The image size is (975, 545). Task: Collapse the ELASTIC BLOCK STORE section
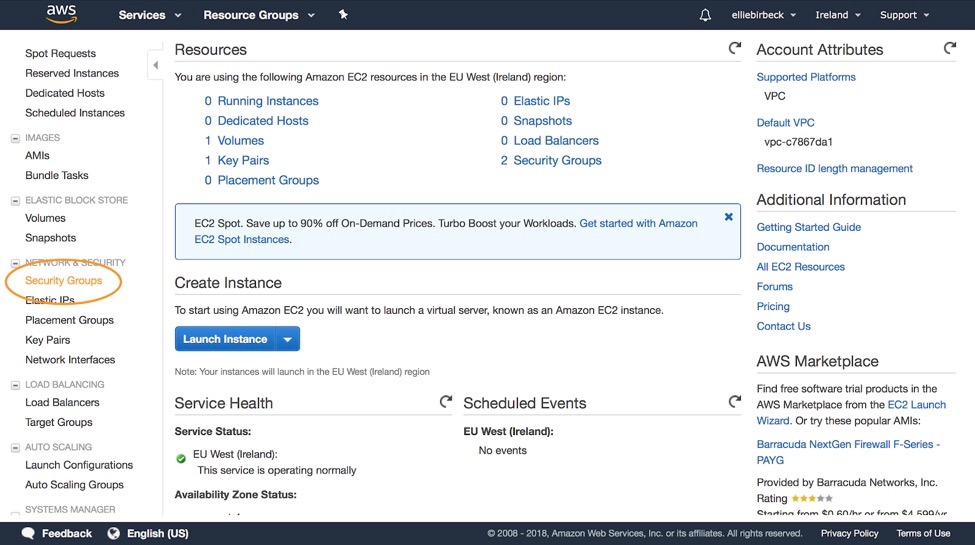(16, 200)
